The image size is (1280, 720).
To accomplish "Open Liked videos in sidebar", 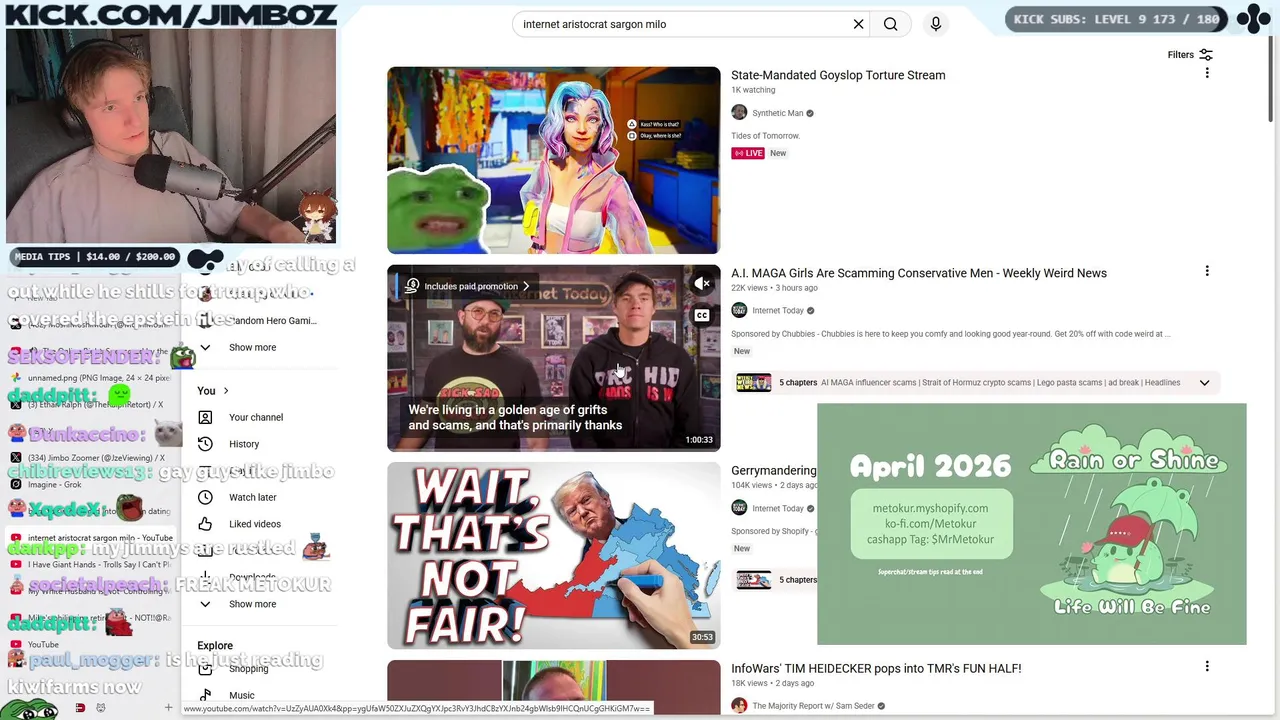I will (x=255, y=524).
